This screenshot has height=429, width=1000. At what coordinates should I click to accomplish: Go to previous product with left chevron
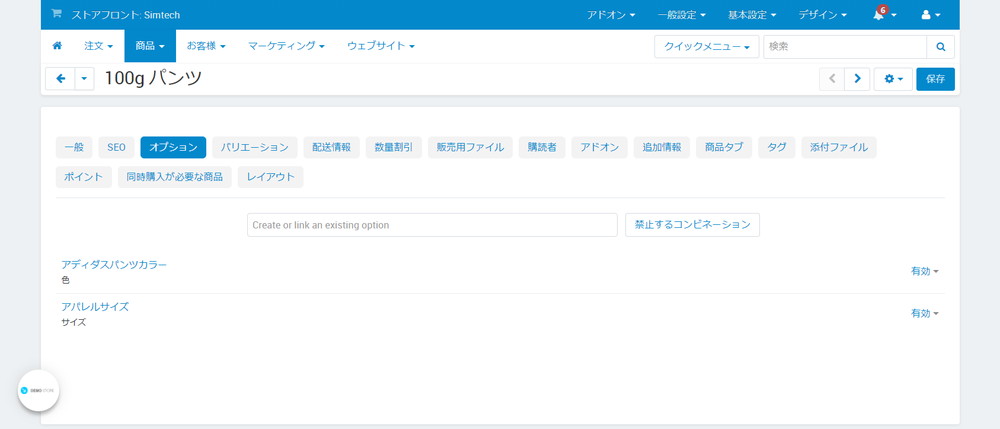832,79
